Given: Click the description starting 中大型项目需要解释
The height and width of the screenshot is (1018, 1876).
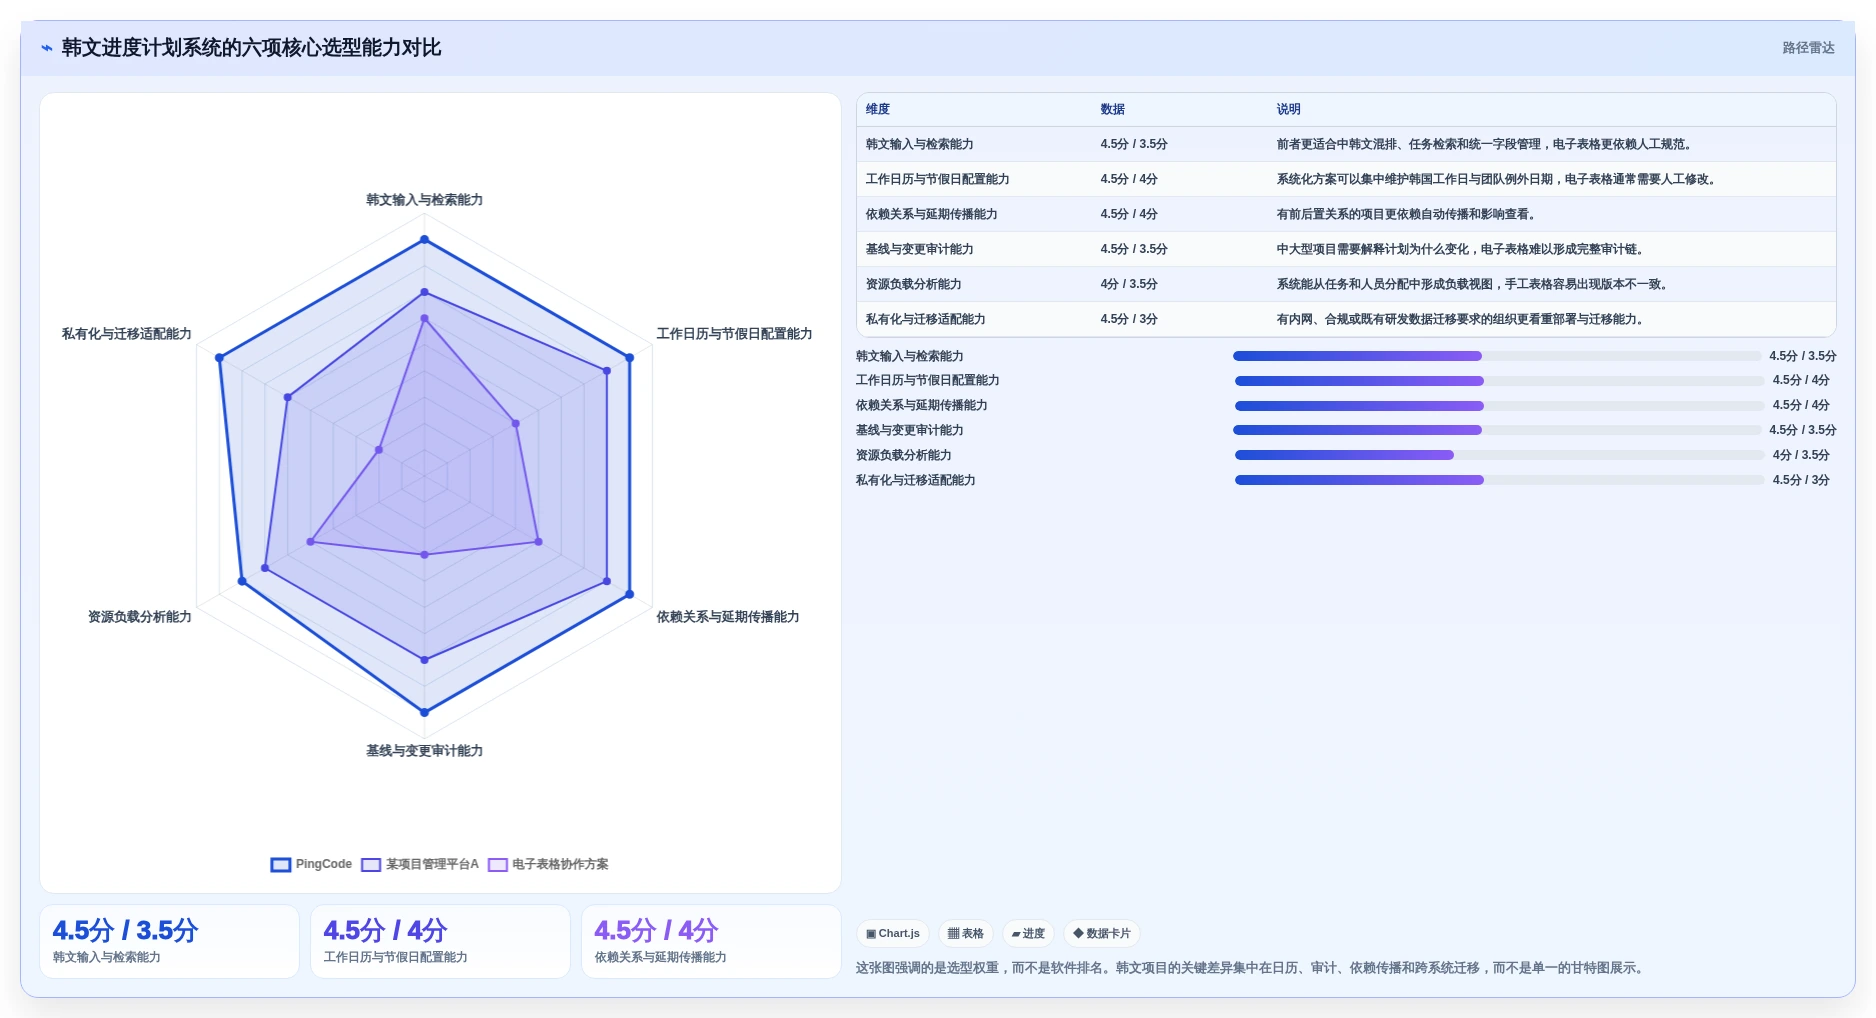Looking at the screenshot, I should (1461, 249).
